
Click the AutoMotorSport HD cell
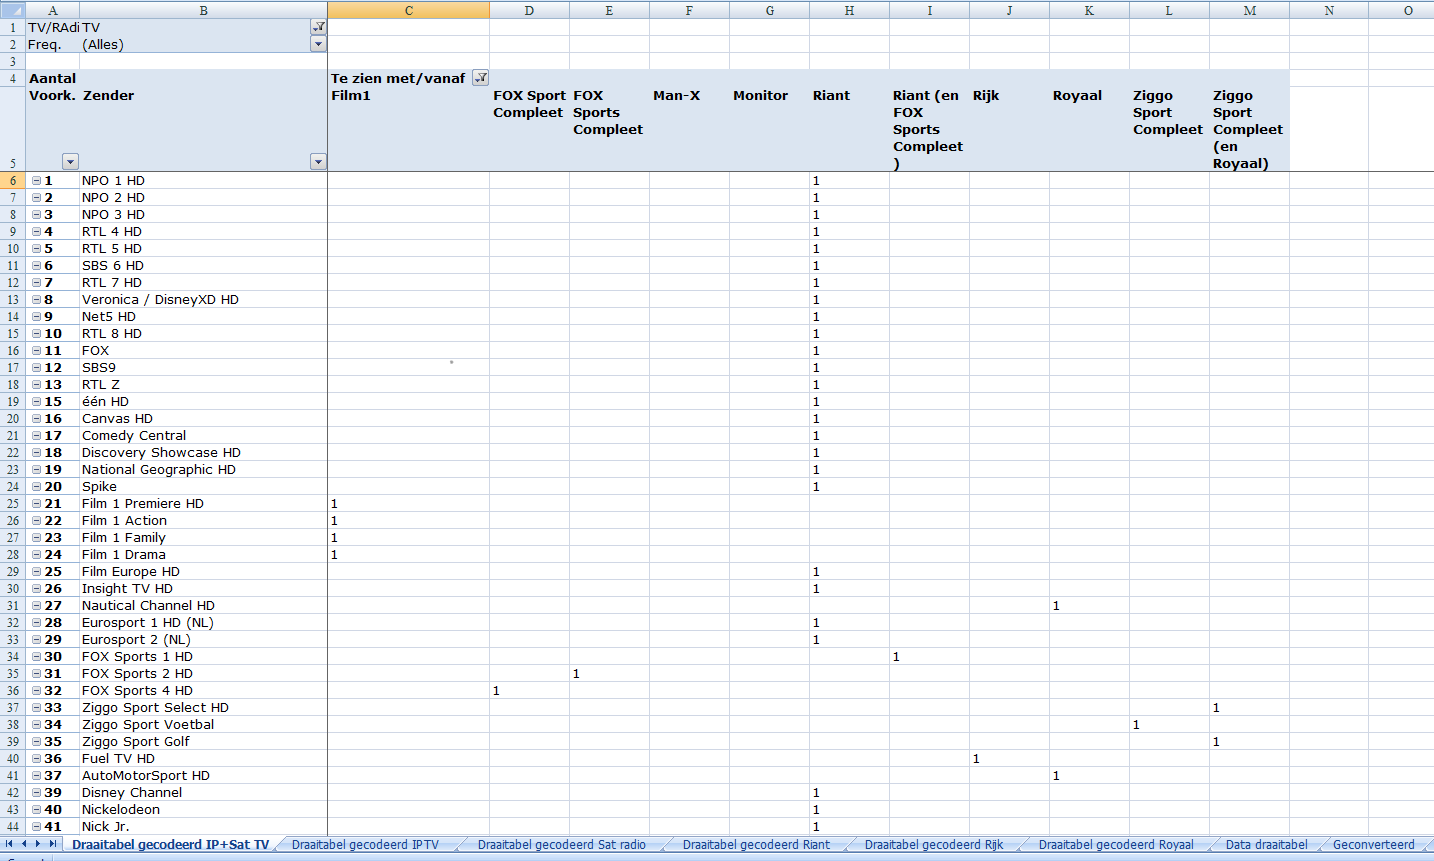203,776
